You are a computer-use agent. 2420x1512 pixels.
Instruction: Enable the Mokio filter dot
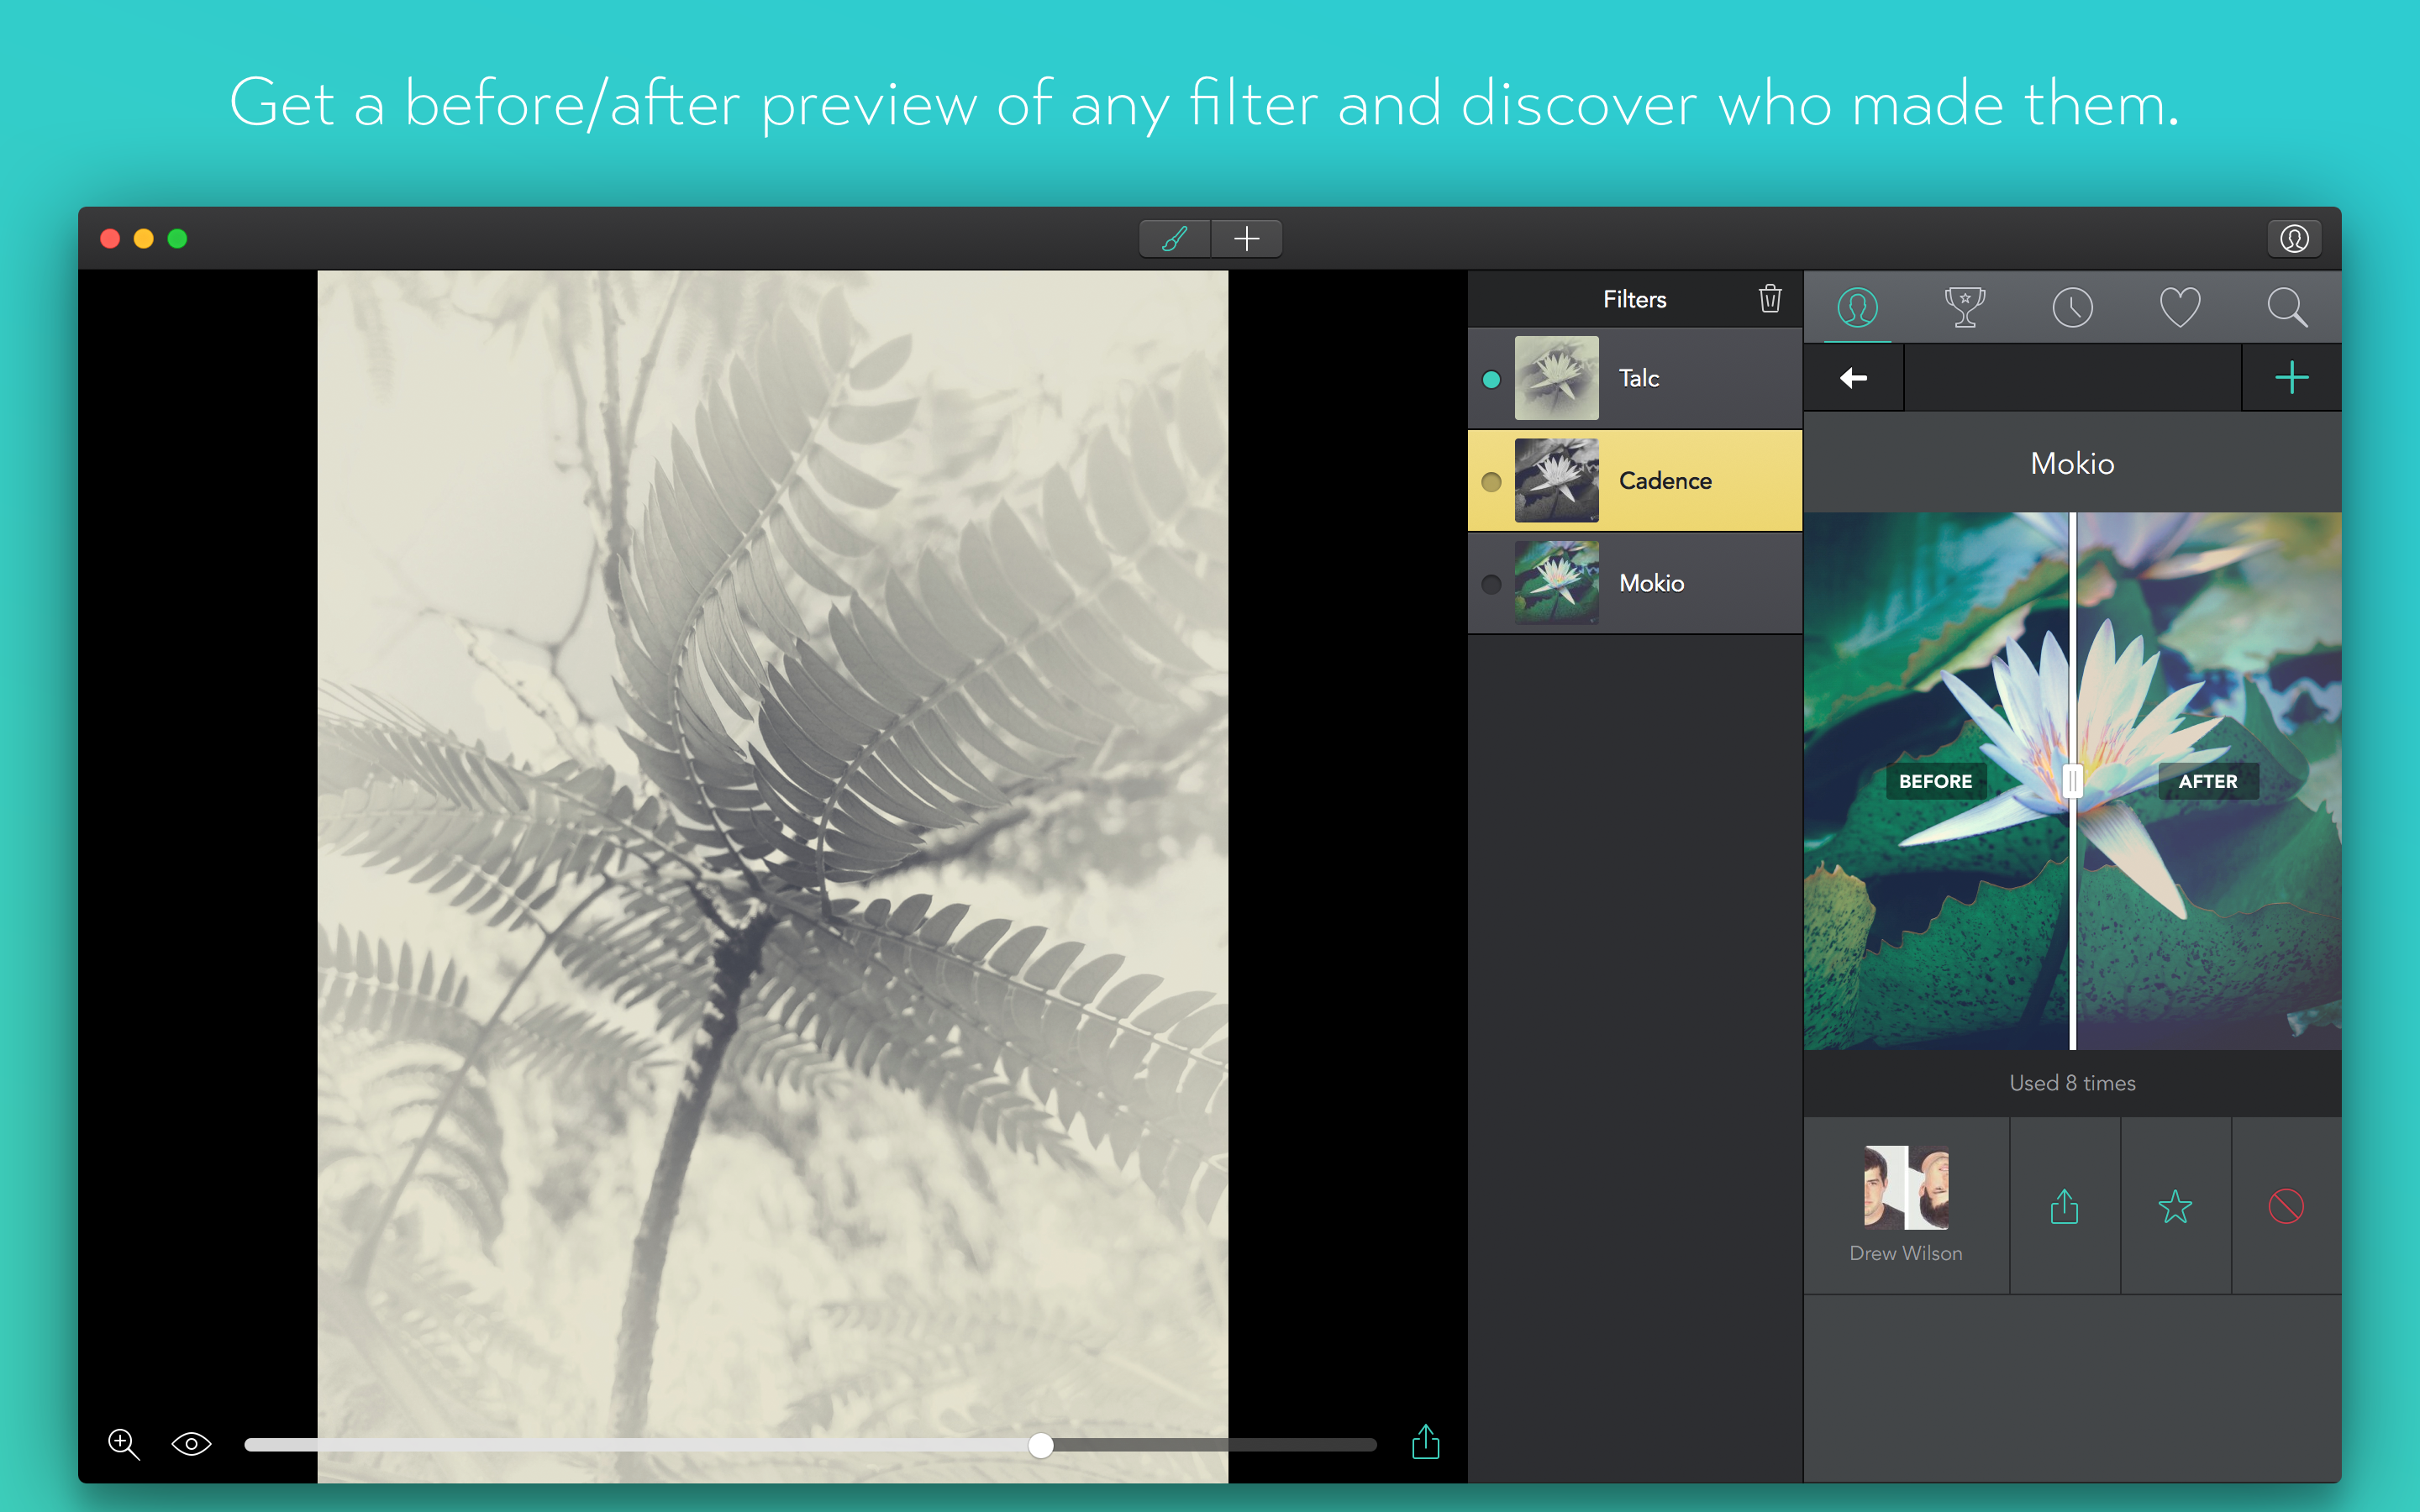pyautogui.click(x=1491, y=584)
